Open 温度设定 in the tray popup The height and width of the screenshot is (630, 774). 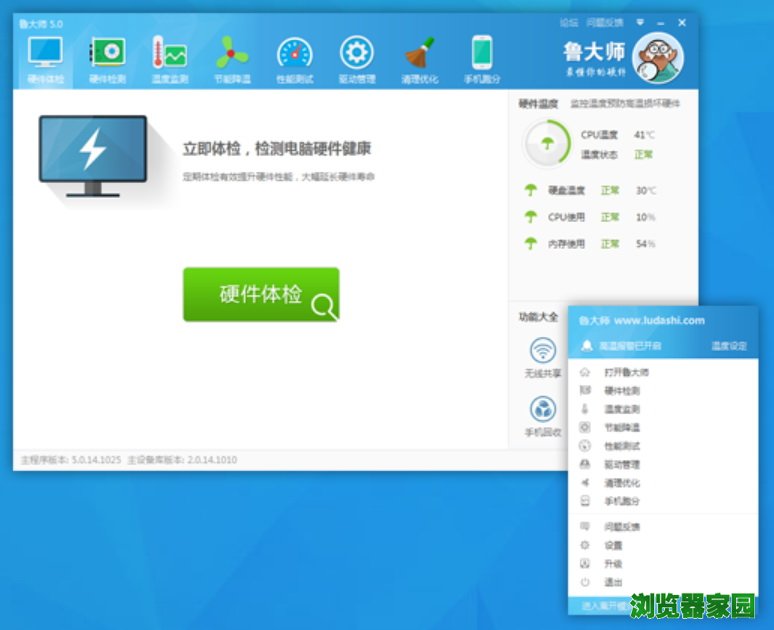pyautogui.click(x=728, y=346)
